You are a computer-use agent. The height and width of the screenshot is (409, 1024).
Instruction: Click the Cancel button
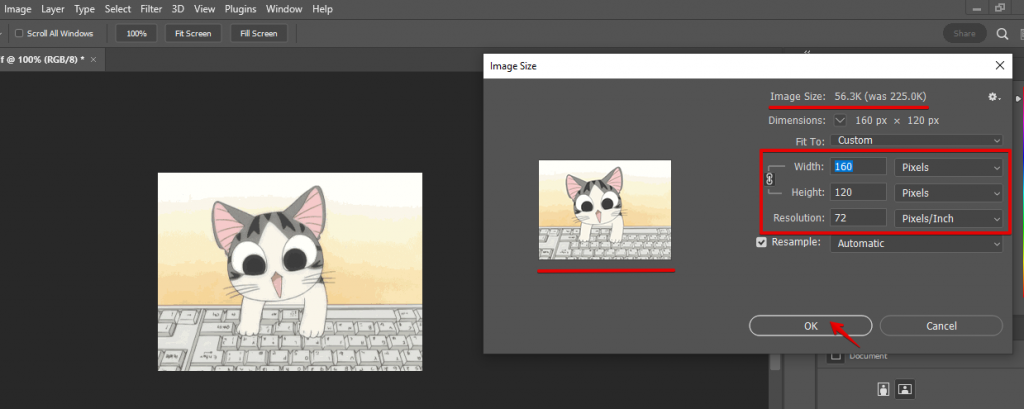tap(941, 326)
